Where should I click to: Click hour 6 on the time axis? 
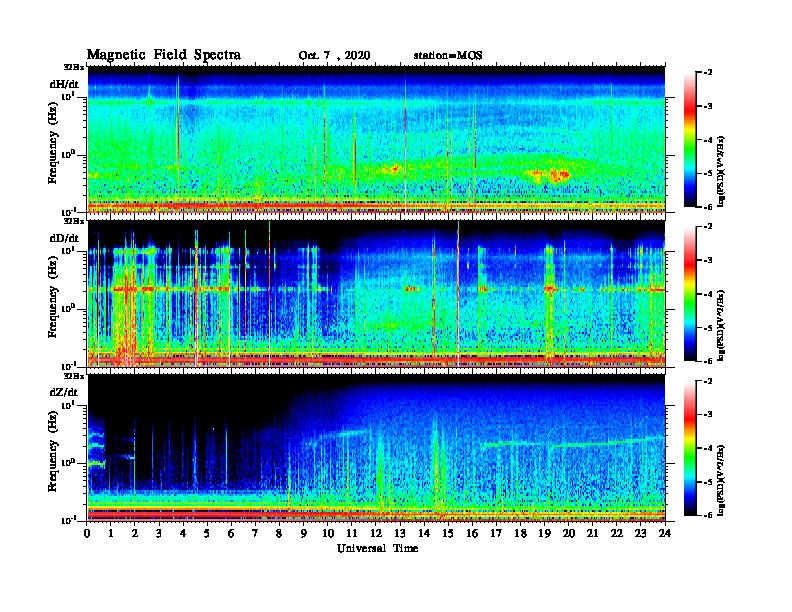(231, 533)
